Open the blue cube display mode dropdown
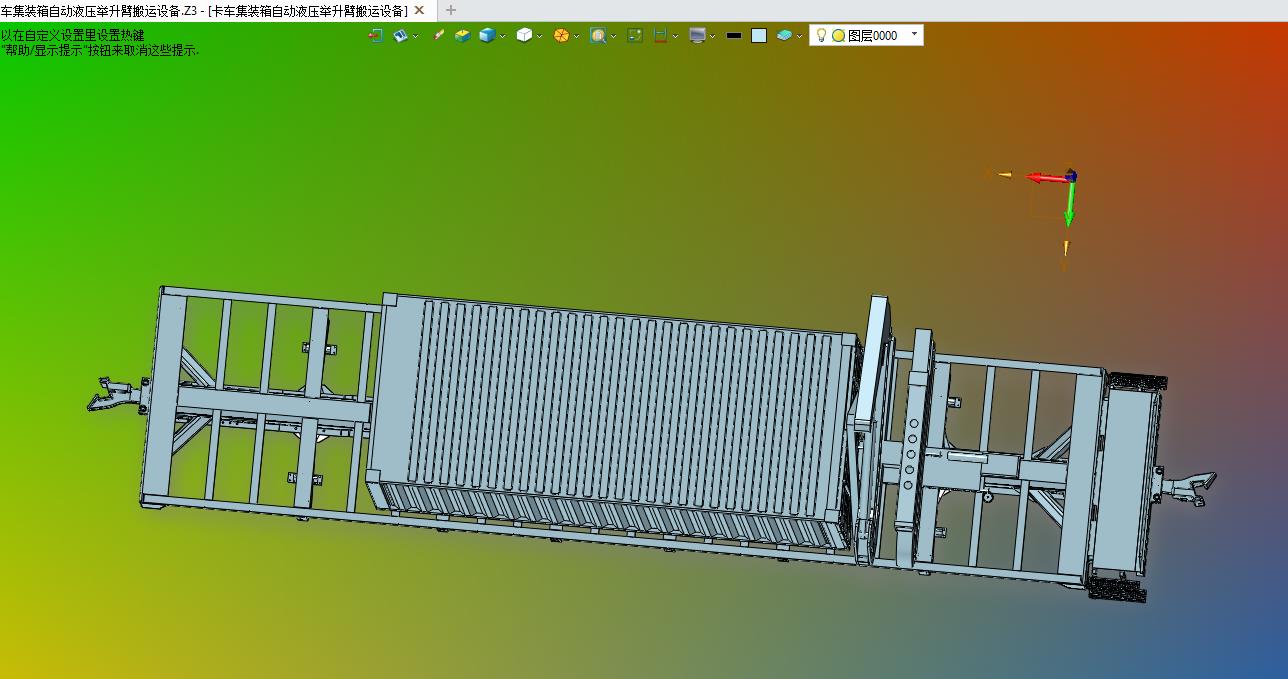The image size is (1288, 679). (x=502, y=36)
